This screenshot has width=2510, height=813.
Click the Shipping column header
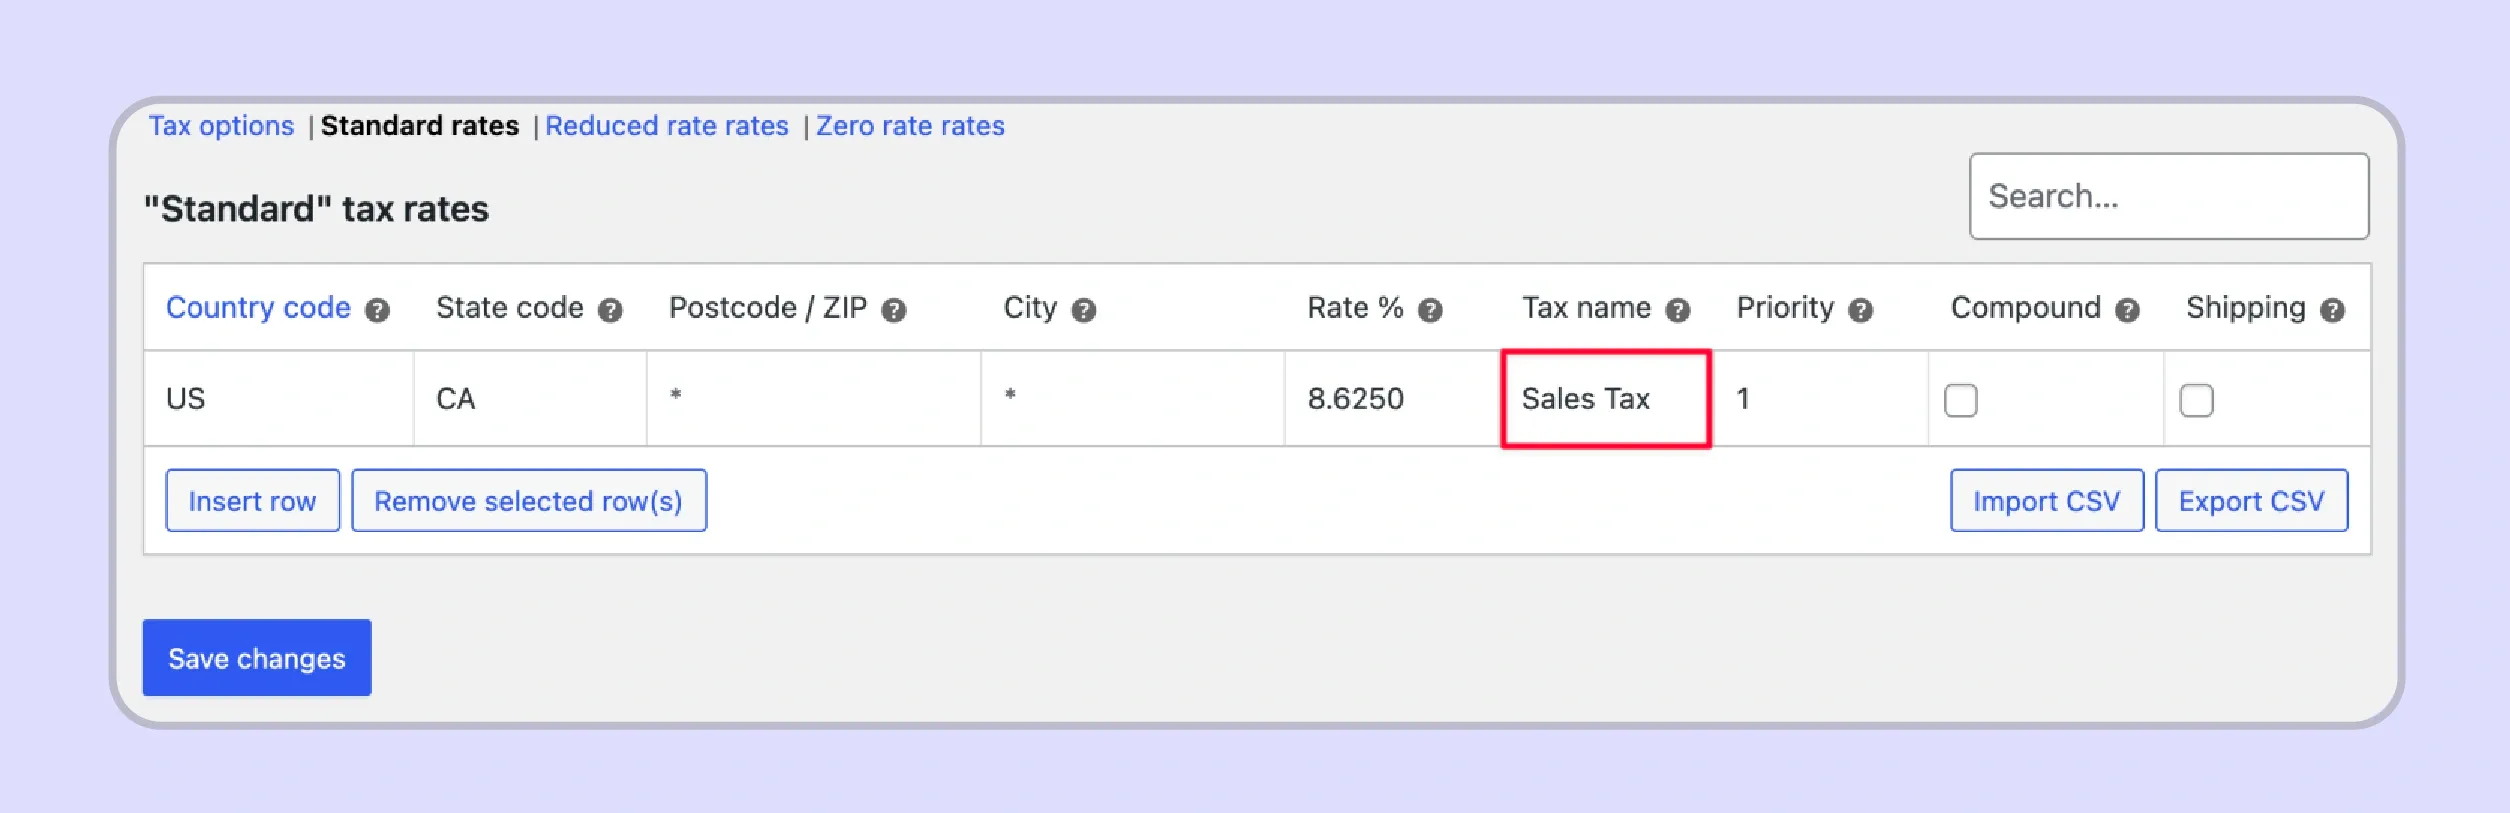(2246, 308)
